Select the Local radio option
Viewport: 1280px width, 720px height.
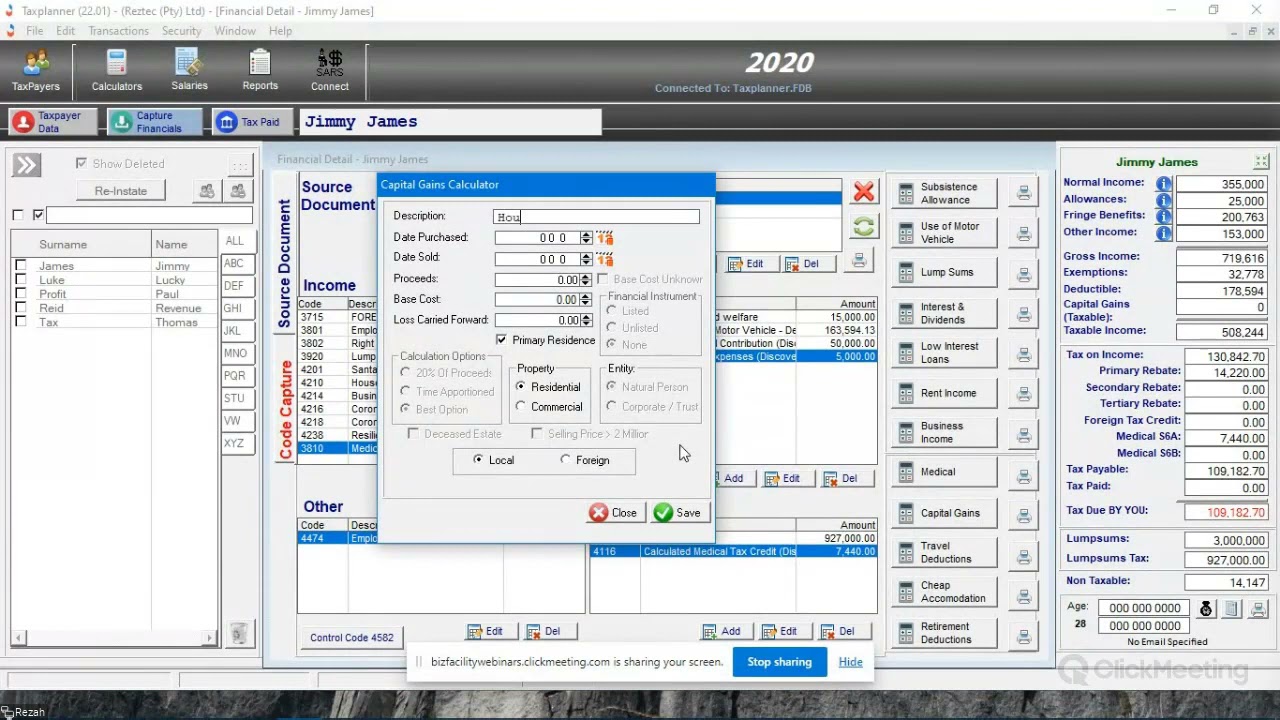pyautogui.click(x=478, y=460)
